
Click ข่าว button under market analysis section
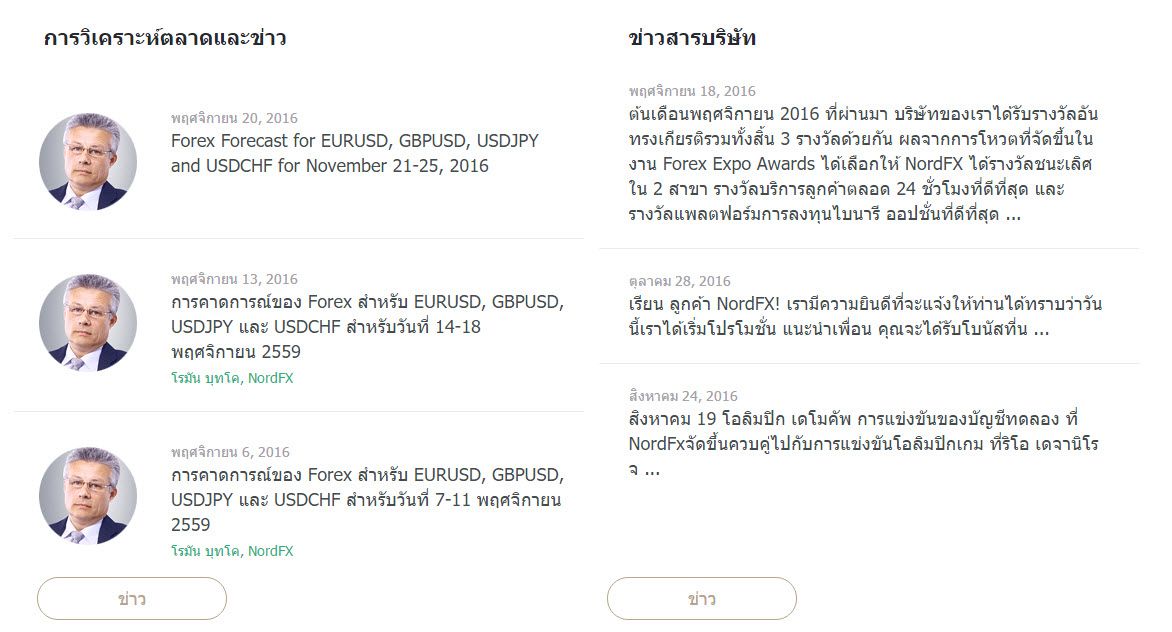click(x=132, y=598)
